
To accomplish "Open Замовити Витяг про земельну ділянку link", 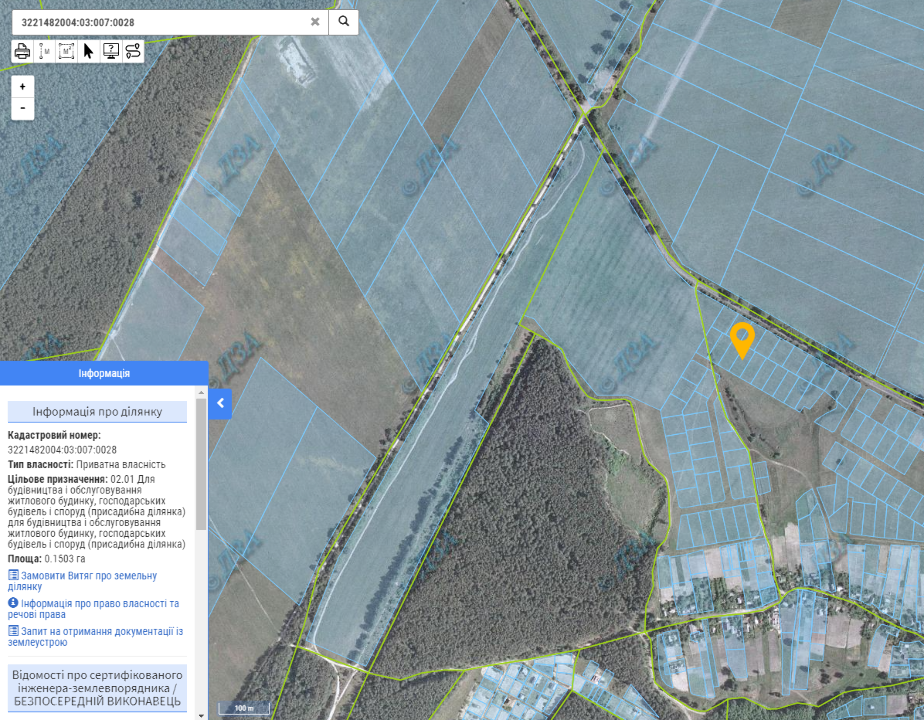I will 82,581.
